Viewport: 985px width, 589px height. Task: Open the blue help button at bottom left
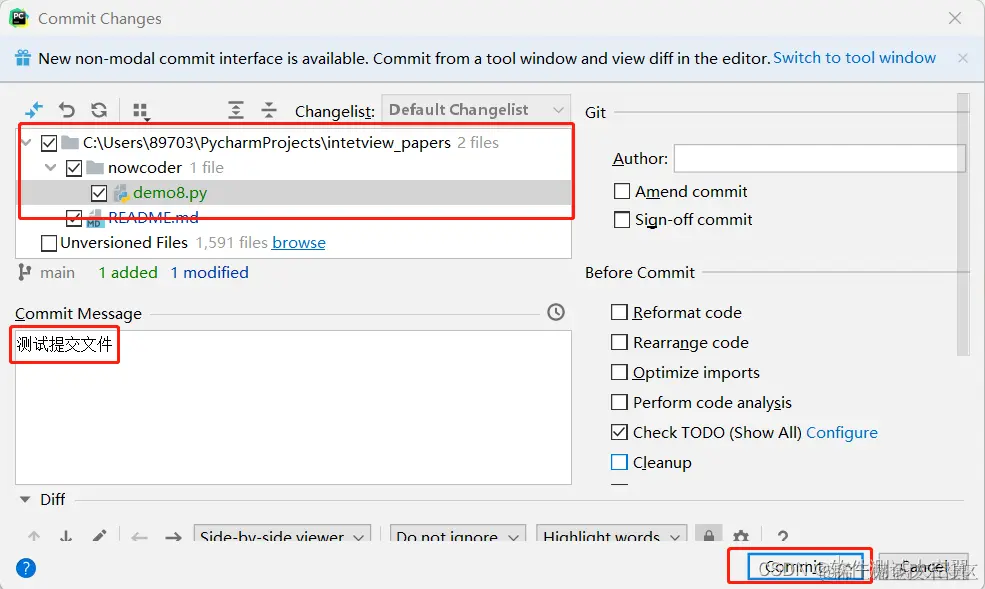[x=26, y=568]
